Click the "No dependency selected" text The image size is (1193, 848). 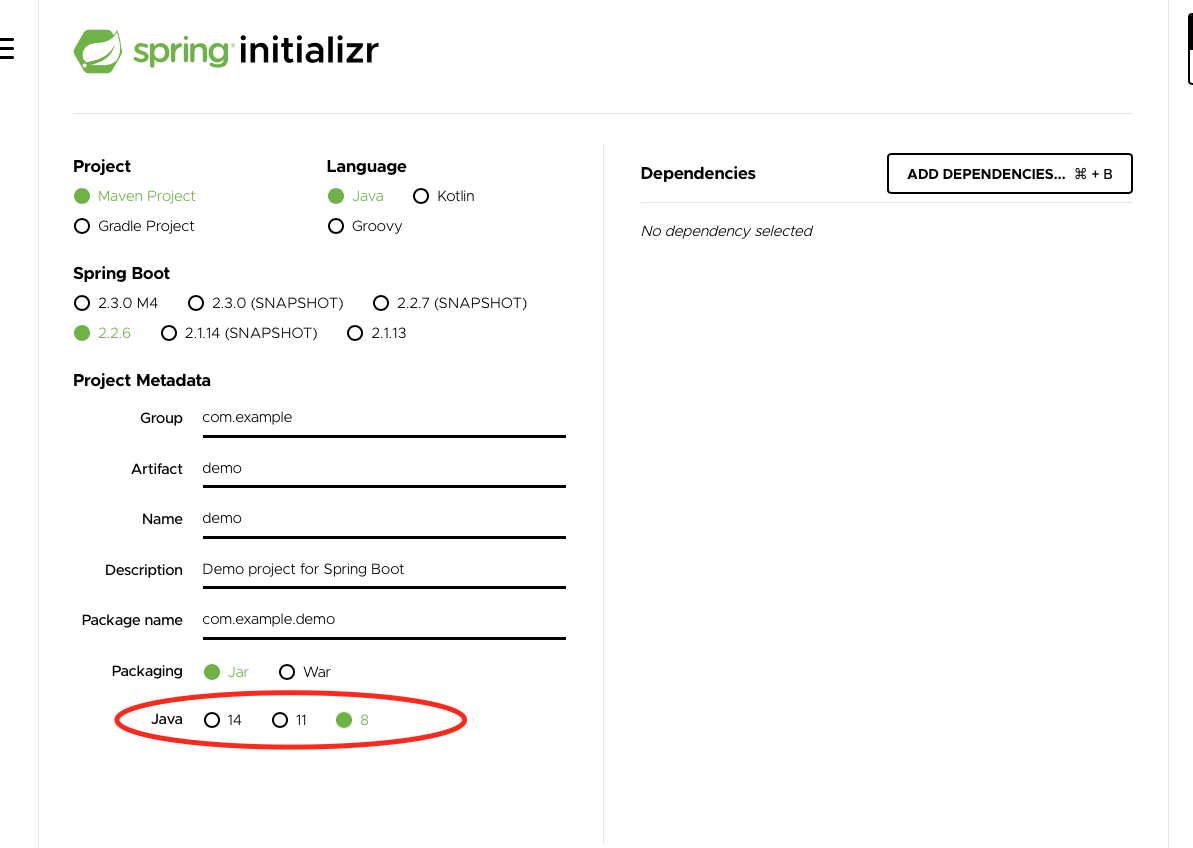(727, 231)
